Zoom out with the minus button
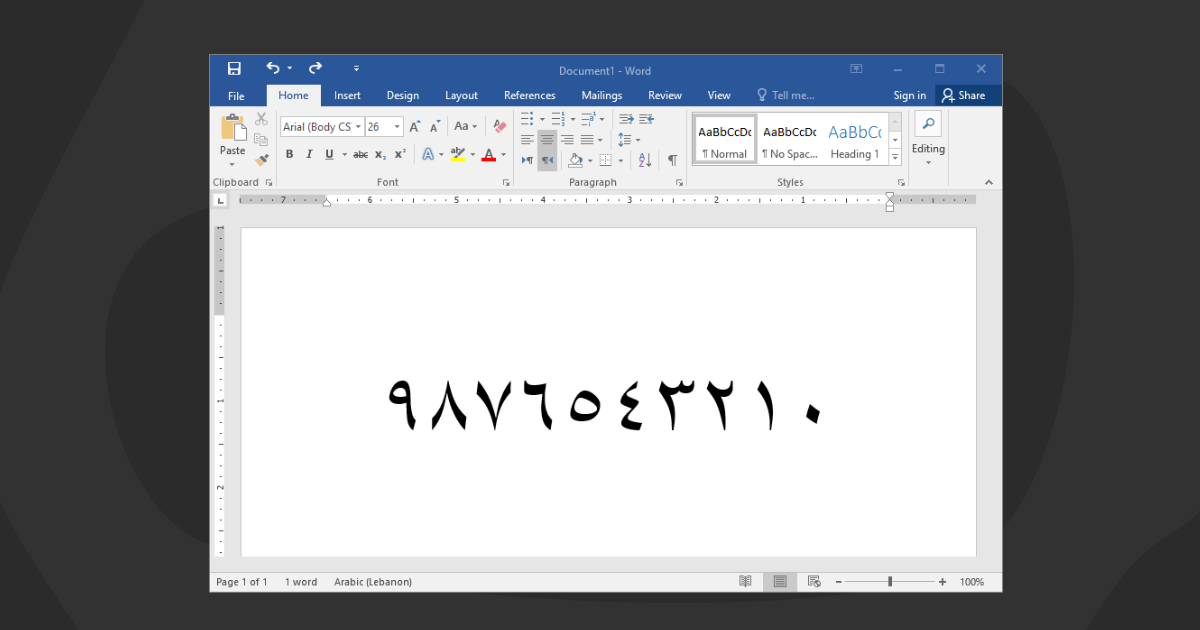The image size is (1200, 630). click(x=839, y=582)
